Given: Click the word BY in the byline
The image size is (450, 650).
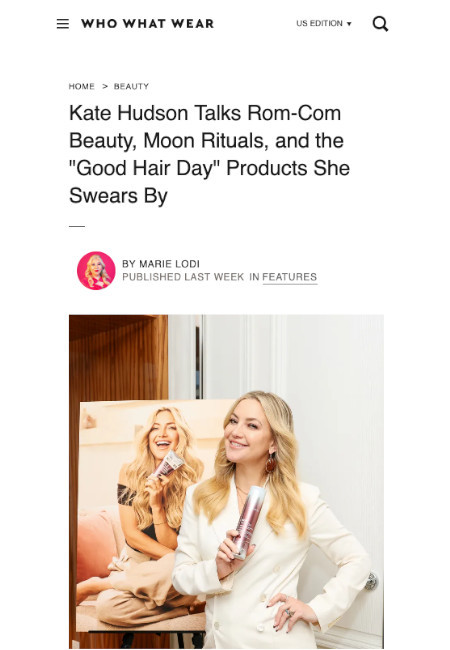Looking at the screenshot, I should (129, 264).
